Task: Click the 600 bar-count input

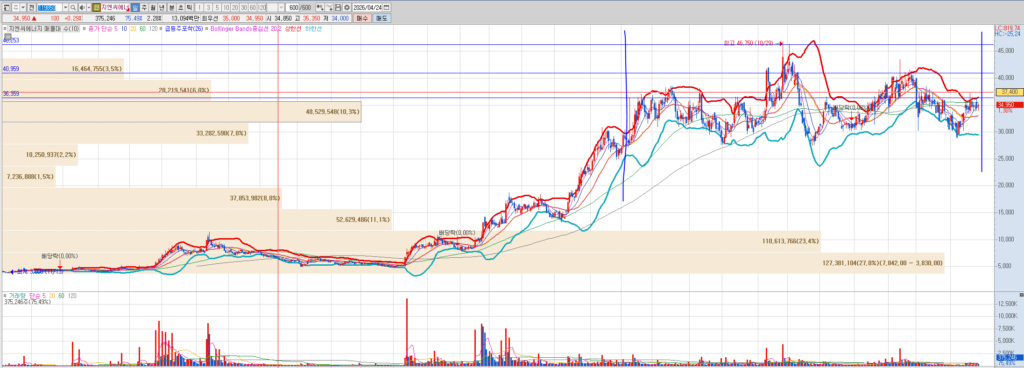Action: (293, 7)
